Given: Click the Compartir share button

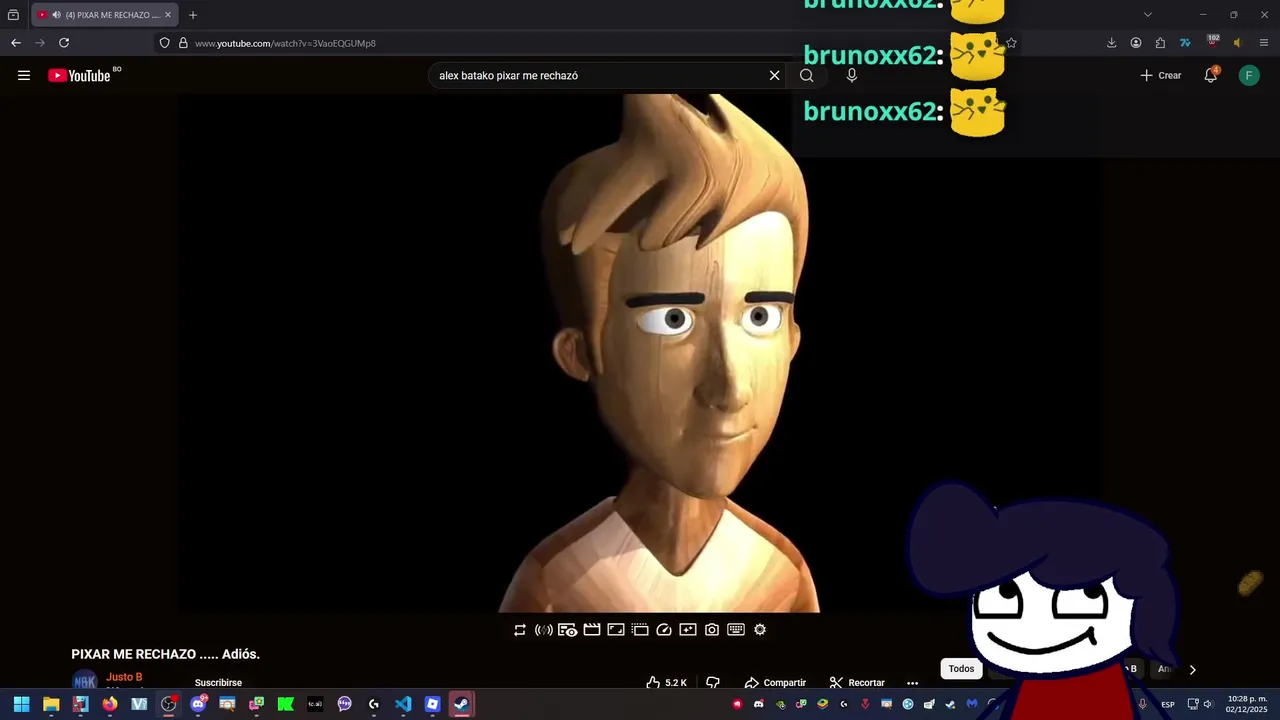Looking at the screenshot, I should [x=775, y=683].
